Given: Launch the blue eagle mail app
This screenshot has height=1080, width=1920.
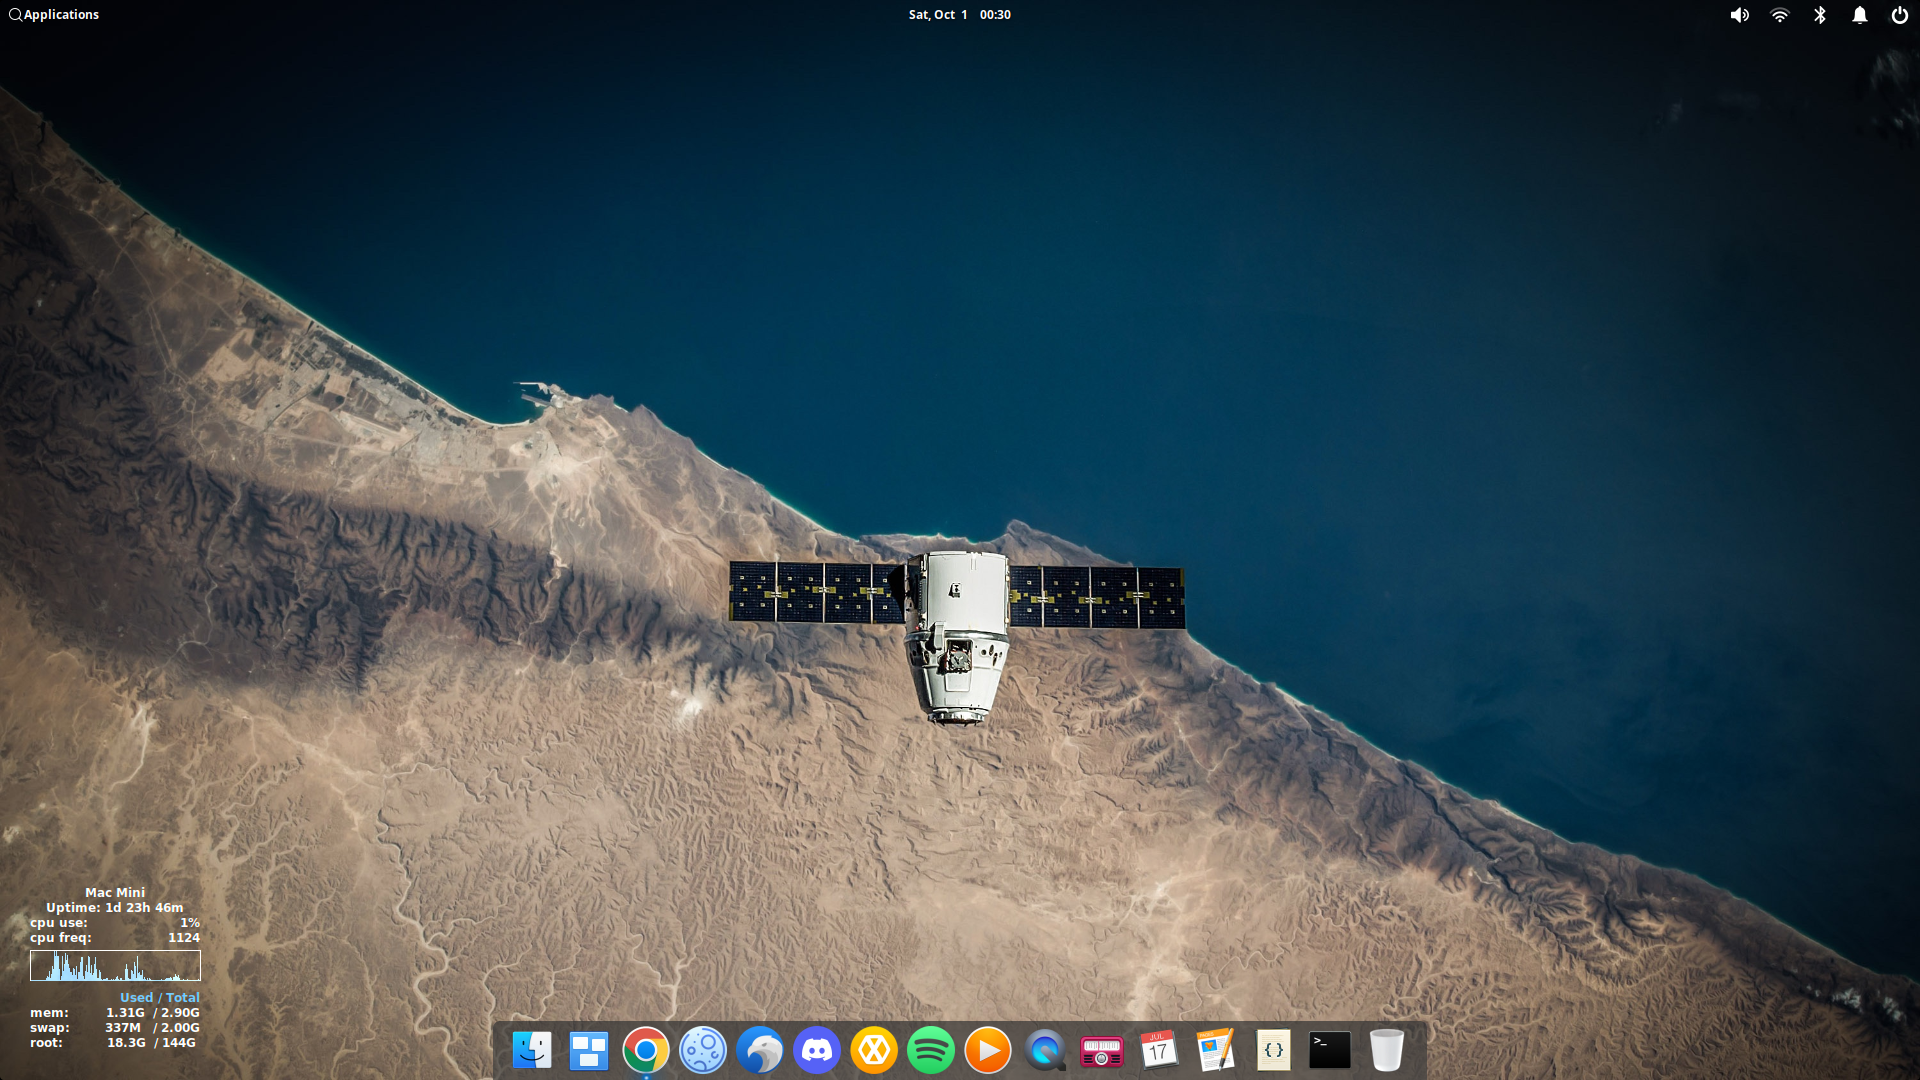Looking at the screenshot, I should 760,1050.
